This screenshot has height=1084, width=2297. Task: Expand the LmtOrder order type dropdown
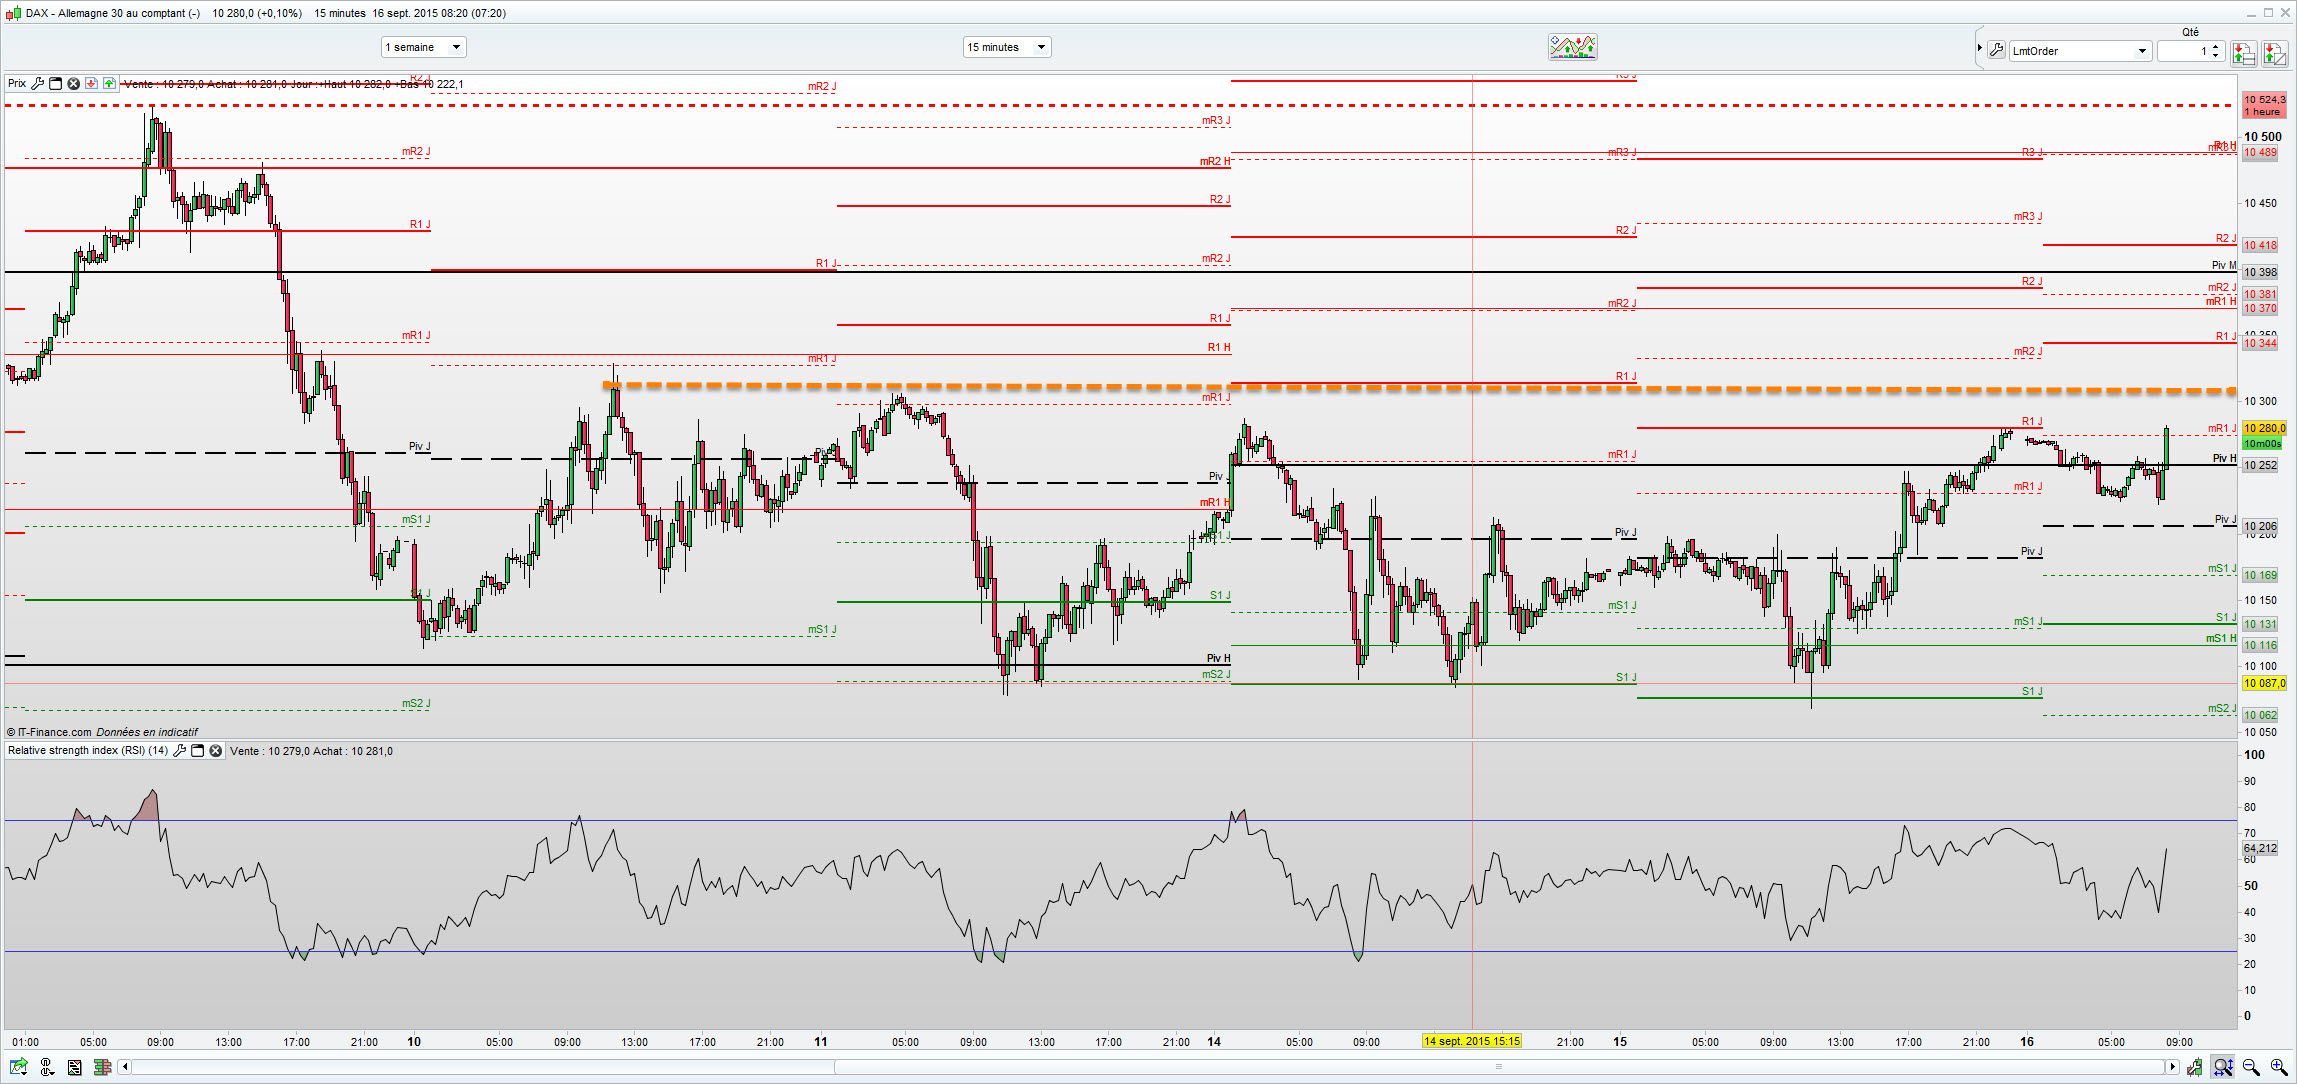(2141, 51)
